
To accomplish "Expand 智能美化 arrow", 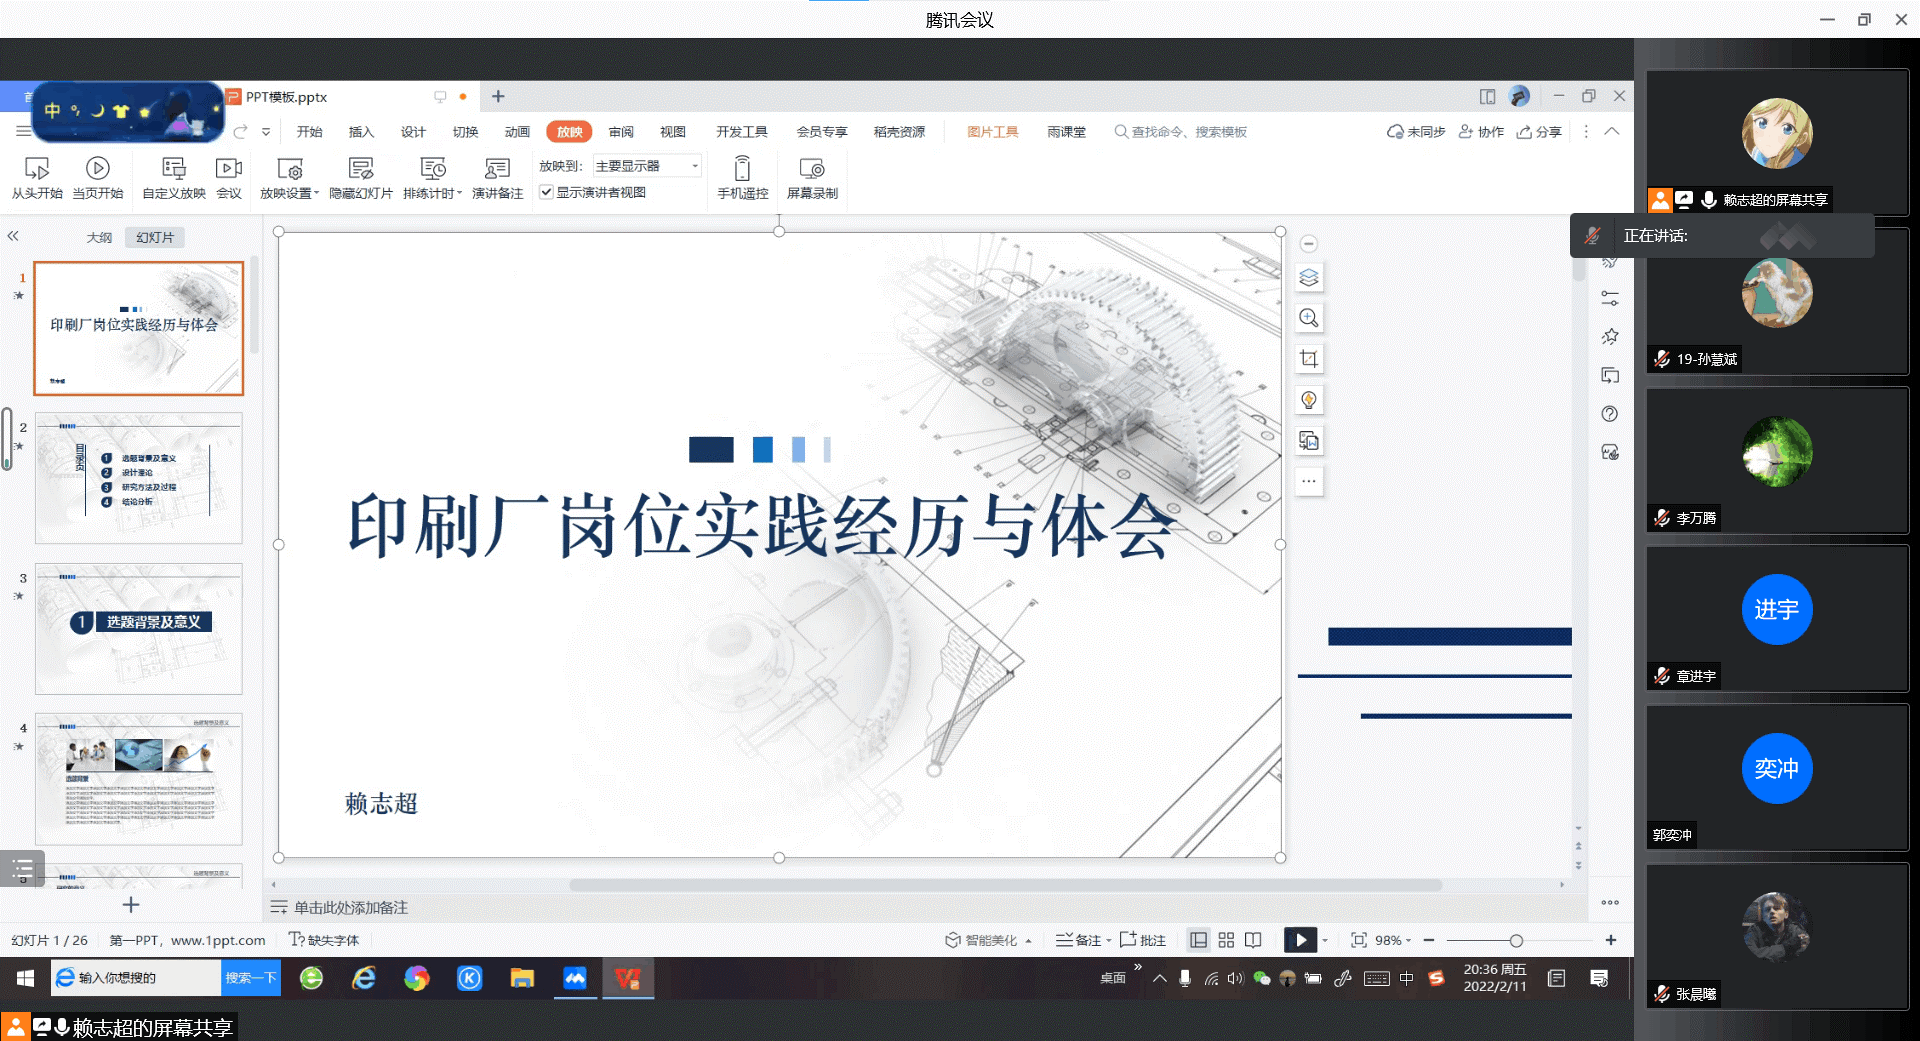I will [x=1028, y=940].
